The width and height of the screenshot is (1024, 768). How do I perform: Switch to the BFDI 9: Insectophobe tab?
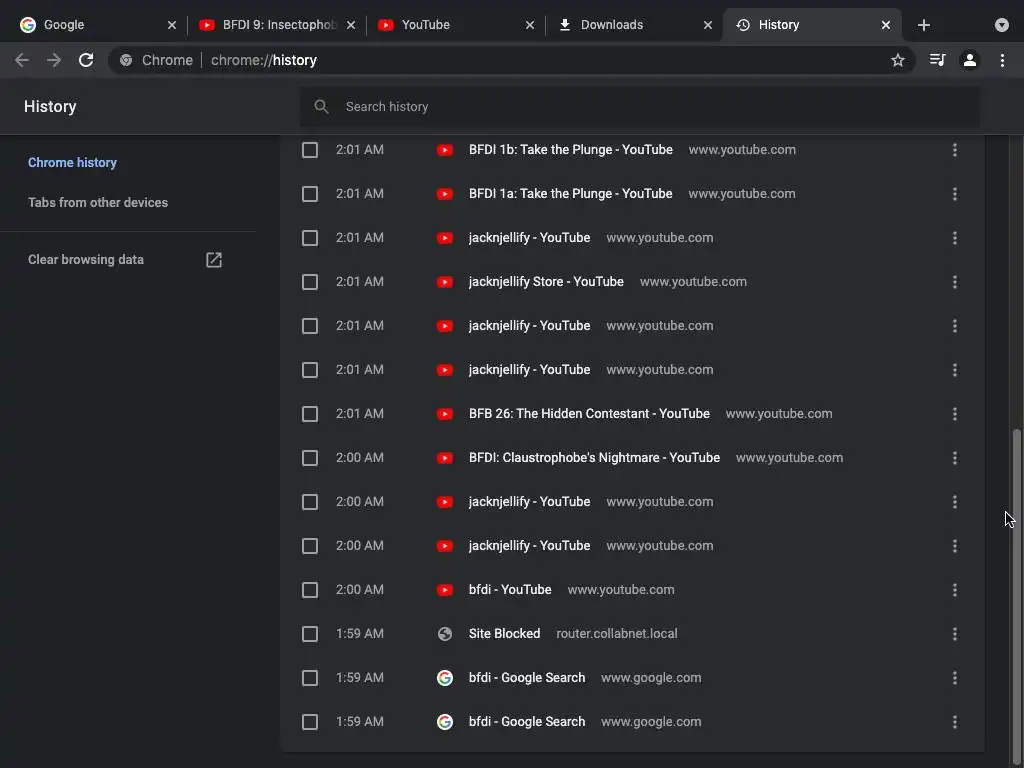tap(277, 25)
